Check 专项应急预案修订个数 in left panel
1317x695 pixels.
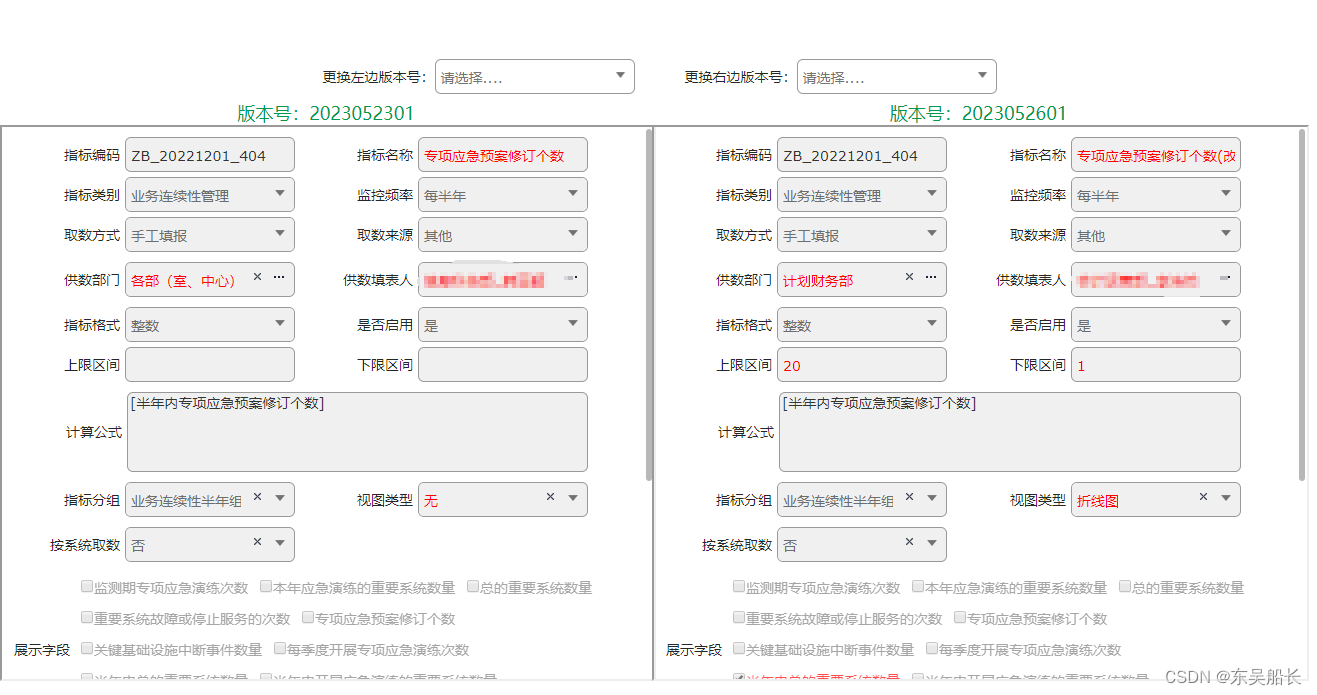click(307, 618)
